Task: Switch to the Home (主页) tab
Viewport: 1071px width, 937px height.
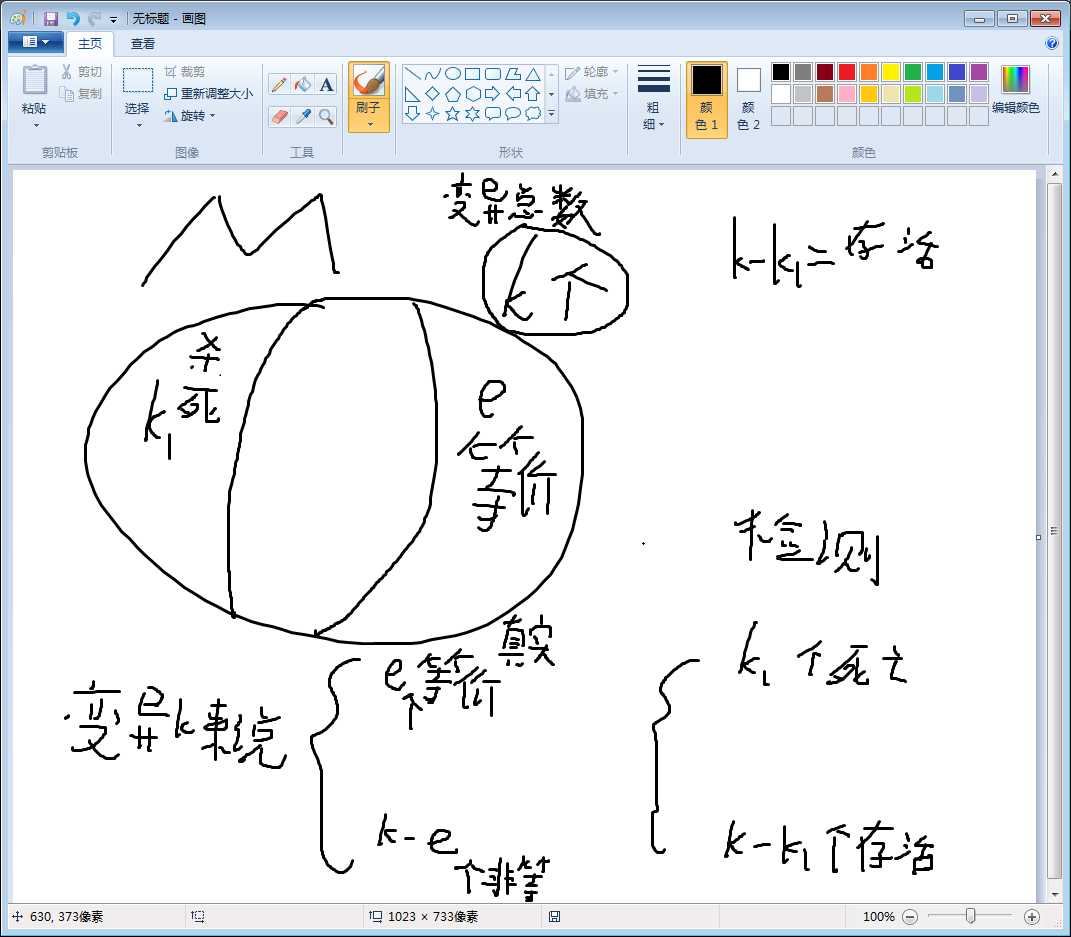Action: 89,44
